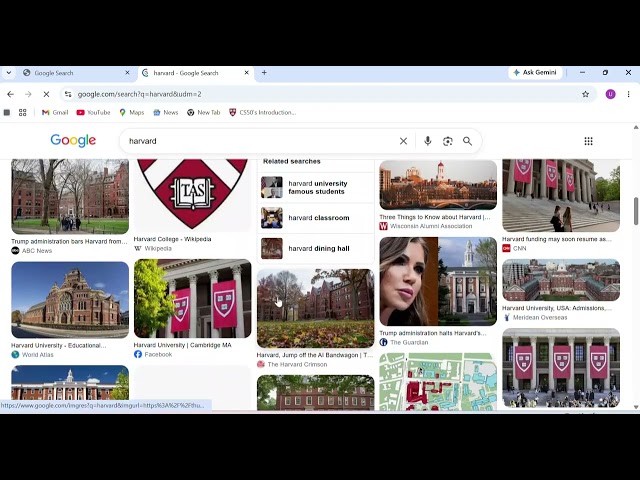640x480 pixels.
Task: Open the Google apps grid
Action: coord(588,141)
